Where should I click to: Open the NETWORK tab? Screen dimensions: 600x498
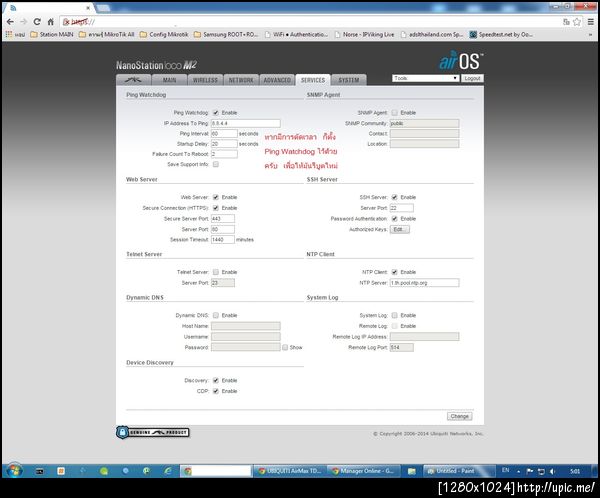[x=241, y=80]
